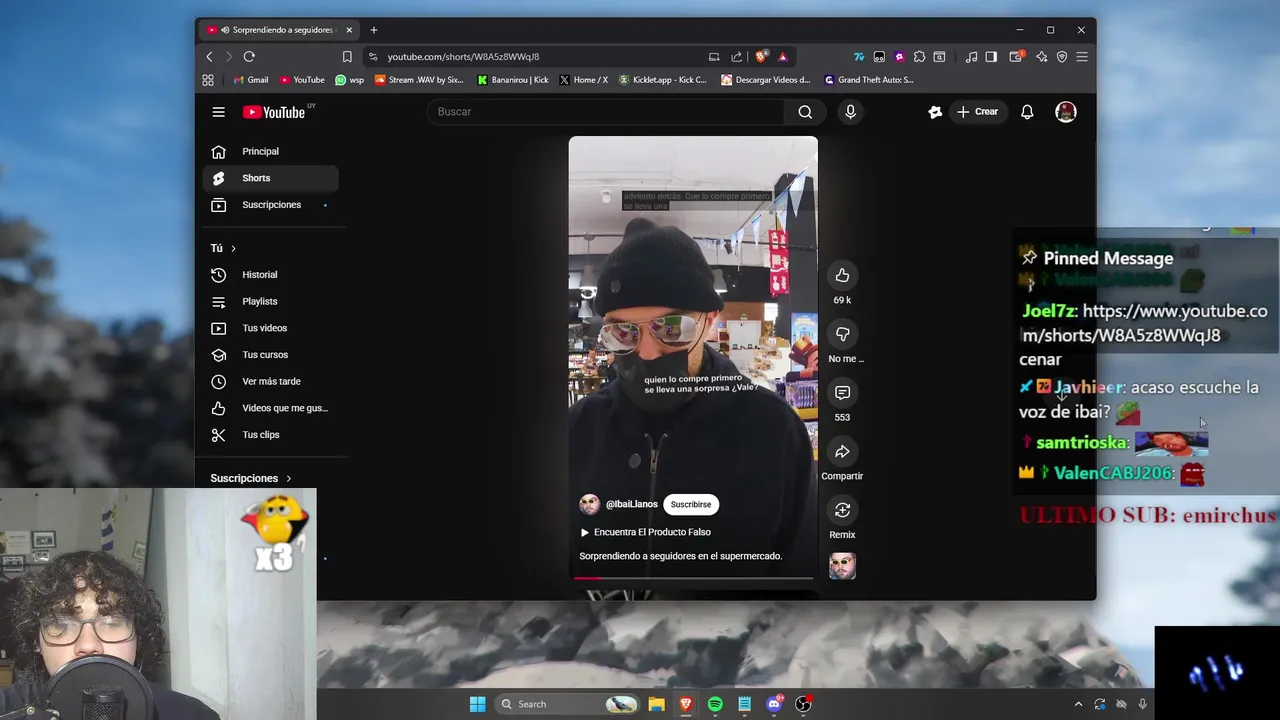This screenshot has width=1280, height=720.
Task: Seek on the Short's red progress bar
Action: pyautogui.click(x=693, y=578)
